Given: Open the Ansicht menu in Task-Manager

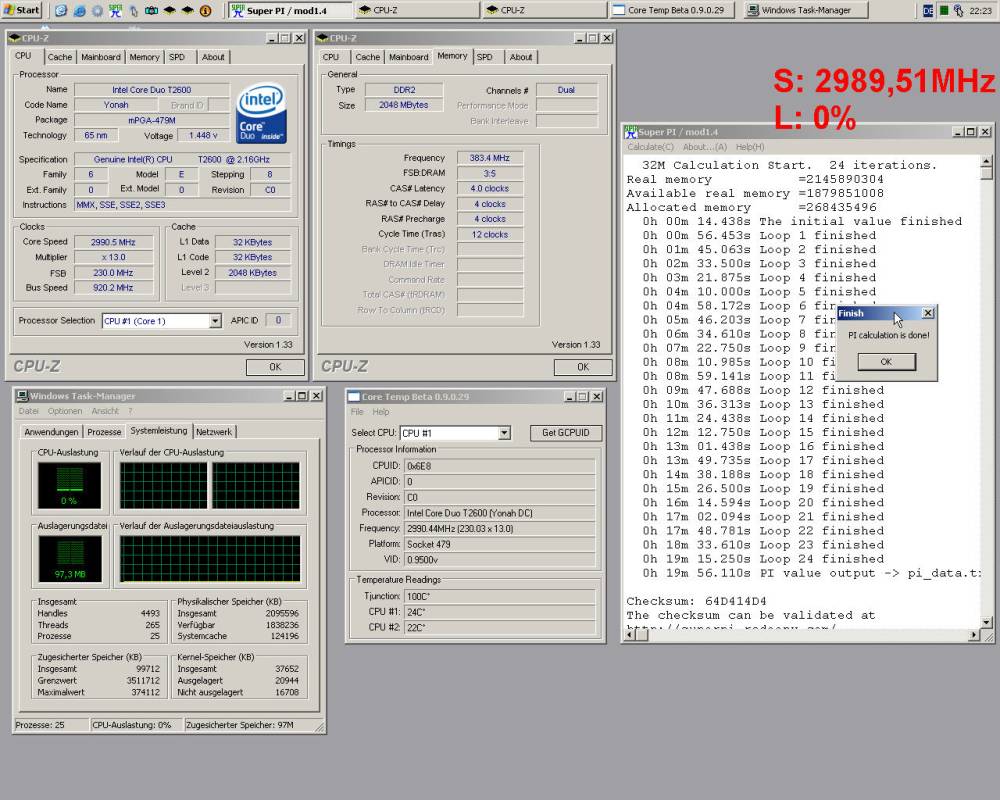Looking at the screenshot, I should coord(105,411).
